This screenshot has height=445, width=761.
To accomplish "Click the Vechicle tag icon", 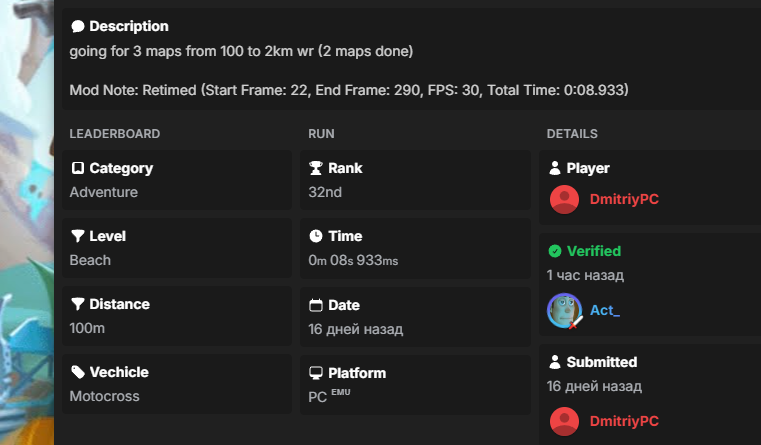I will 78,372.
